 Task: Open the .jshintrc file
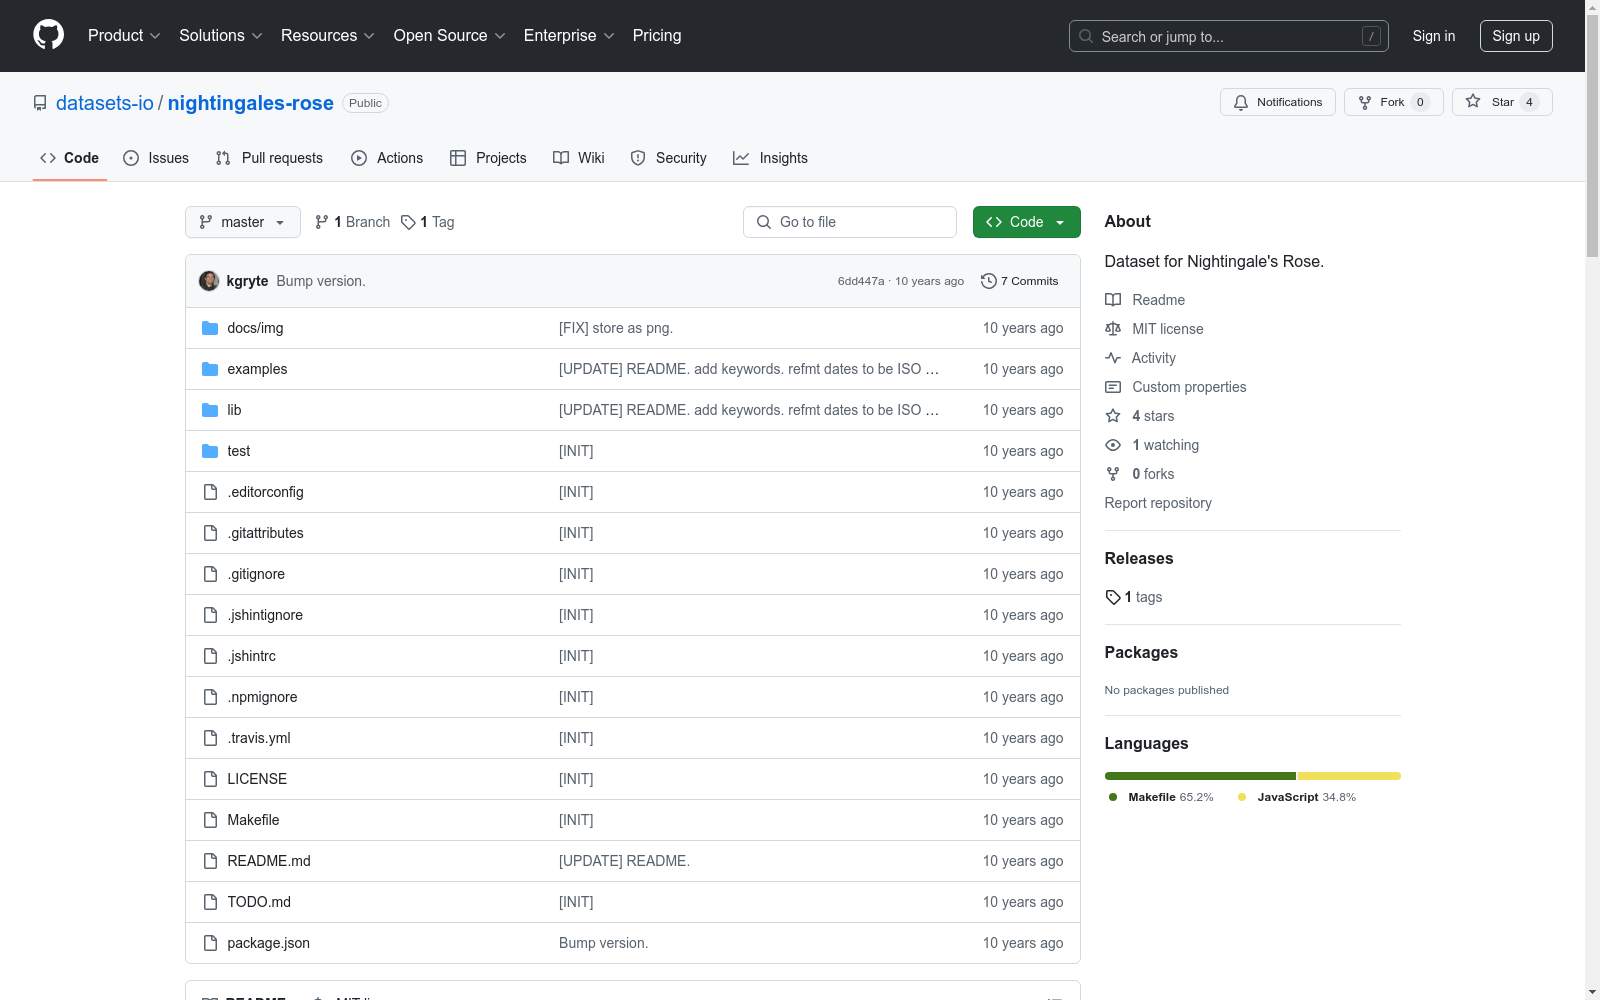coord(252,656)
